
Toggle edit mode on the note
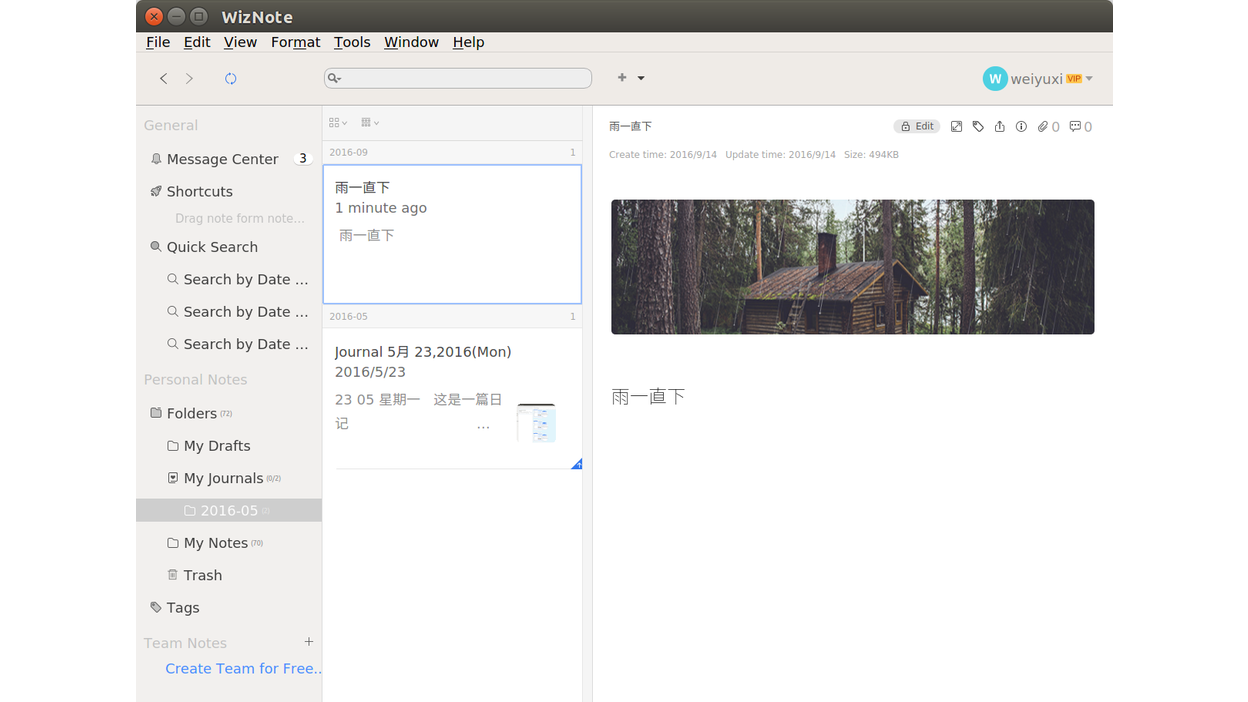916,126
